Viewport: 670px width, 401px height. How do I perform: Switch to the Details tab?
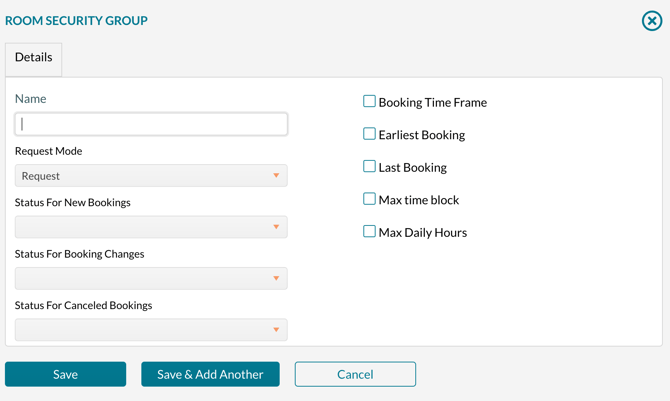[x=33, y=58]
